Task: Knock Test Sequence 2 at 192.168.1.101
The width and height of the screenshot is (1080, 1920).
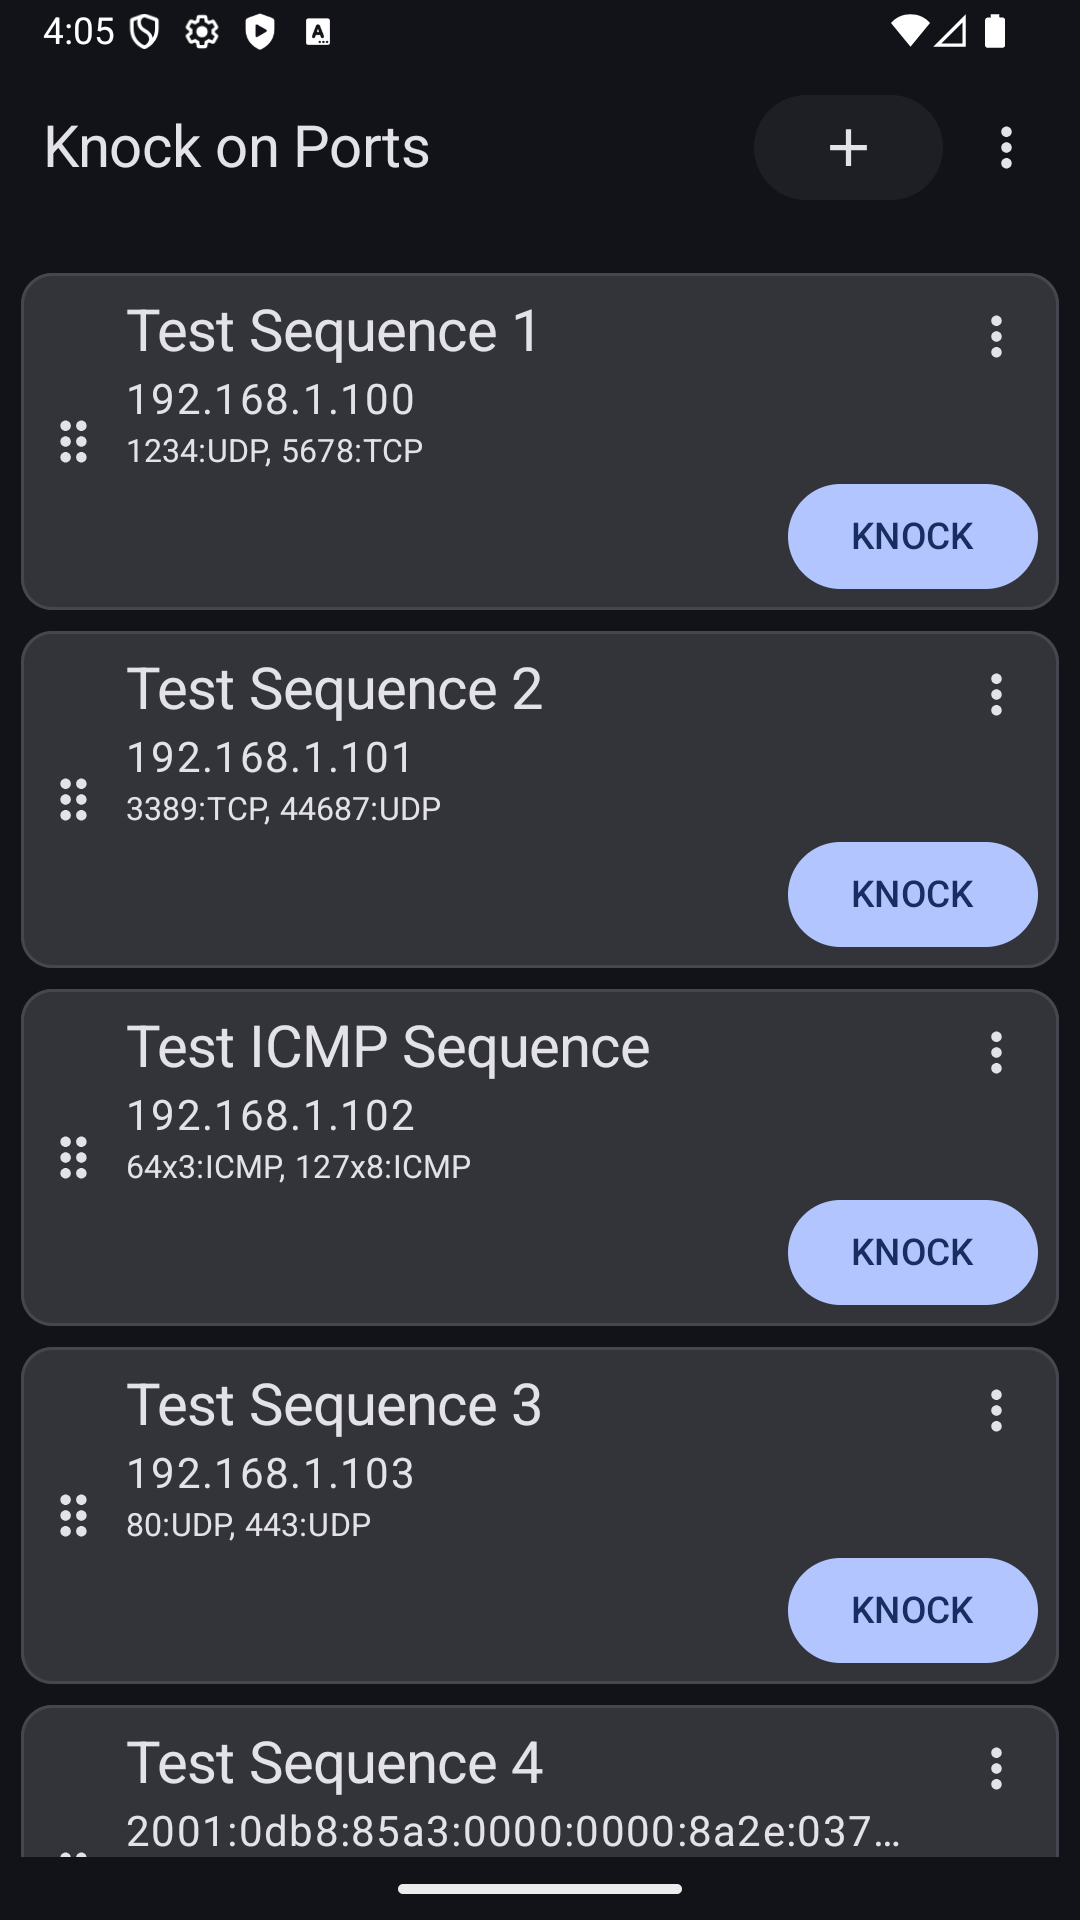Action: tap(912, 894)
